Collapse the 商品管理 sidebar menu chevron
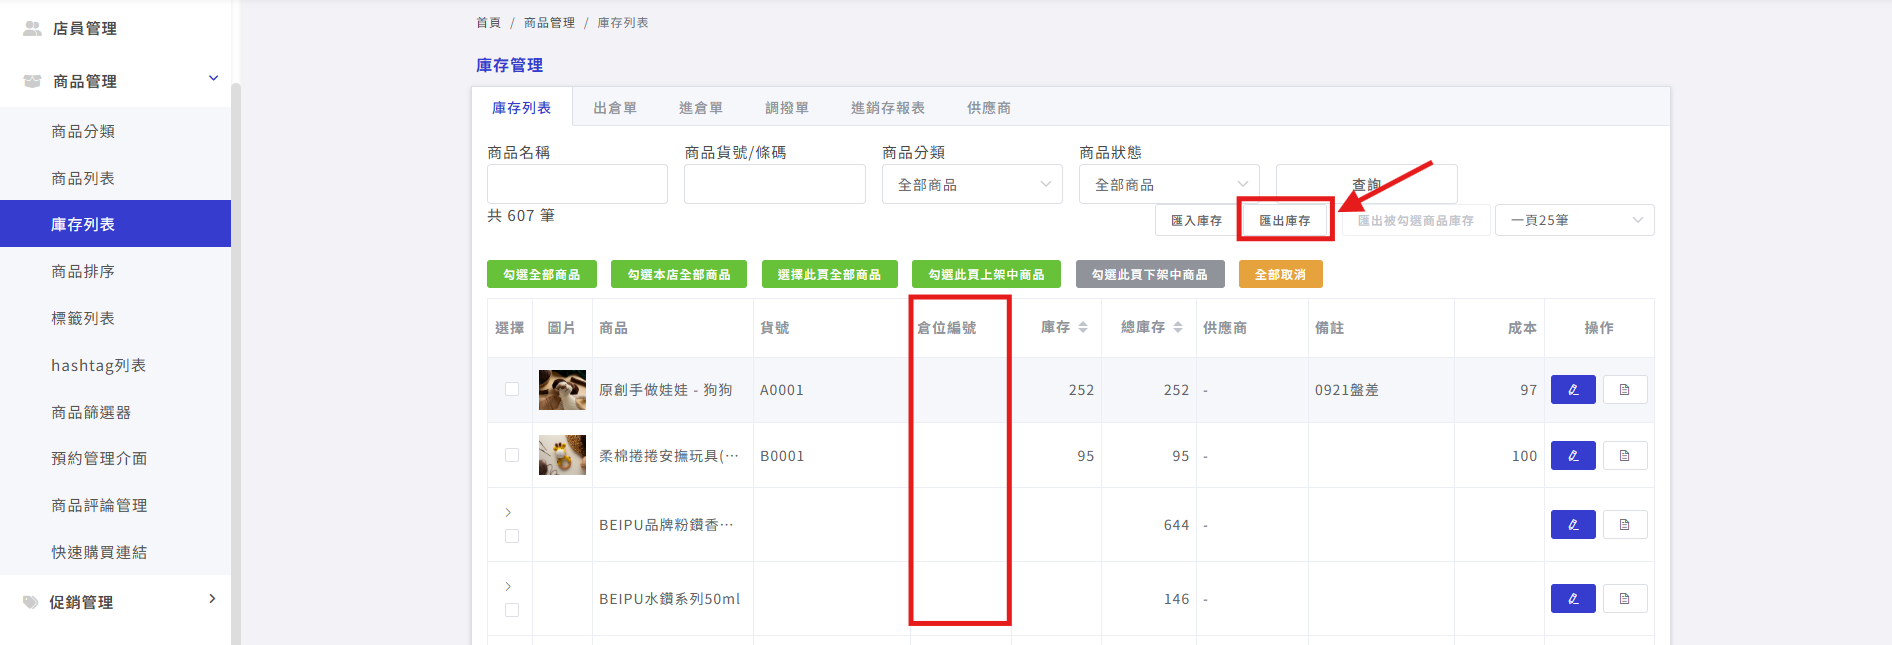Viewport: 1892px width, 645px height. (213, 78)
